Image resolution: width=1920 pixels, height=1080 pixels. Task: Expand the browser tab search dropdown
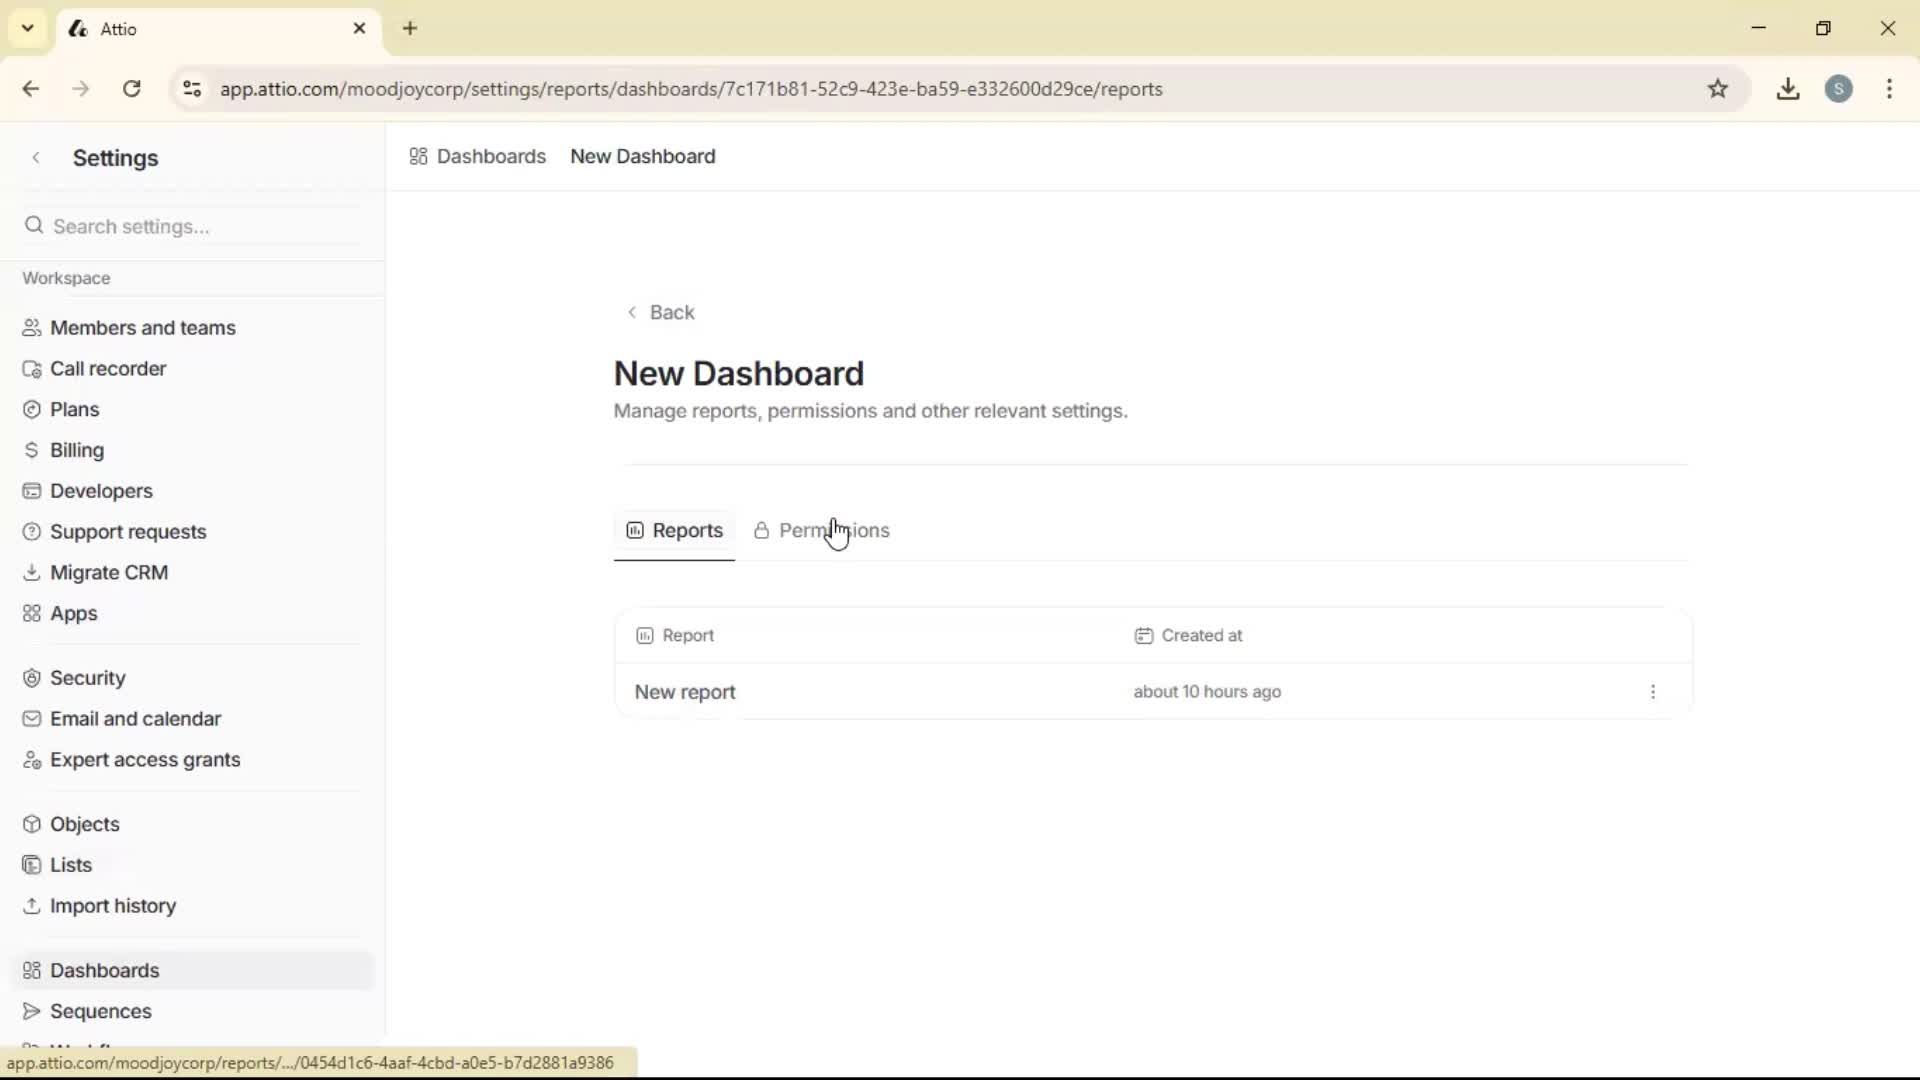[x=27, y=28]
